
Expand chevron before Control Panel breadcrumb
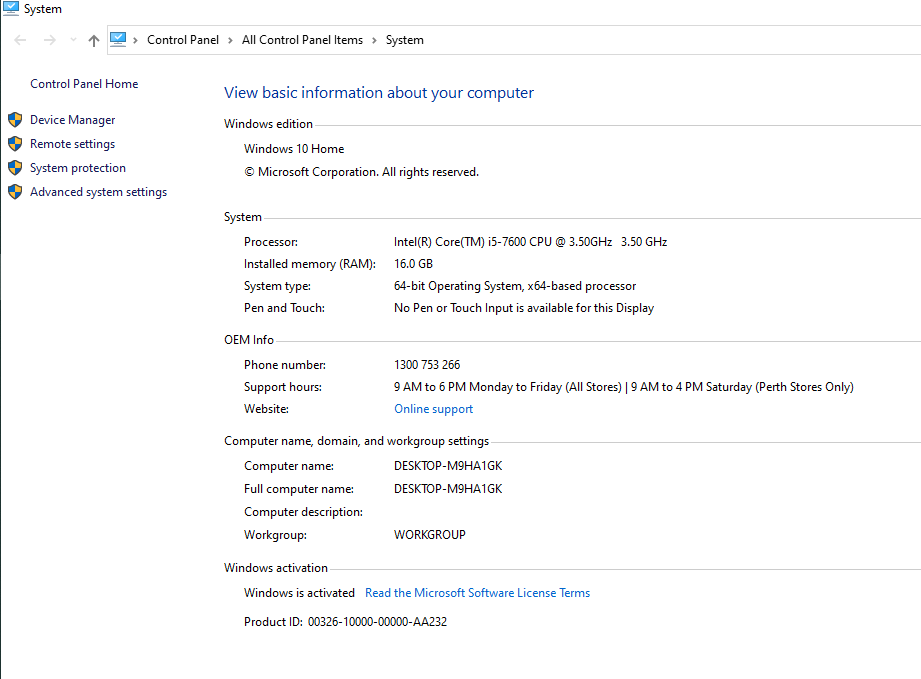click(136, 40)
